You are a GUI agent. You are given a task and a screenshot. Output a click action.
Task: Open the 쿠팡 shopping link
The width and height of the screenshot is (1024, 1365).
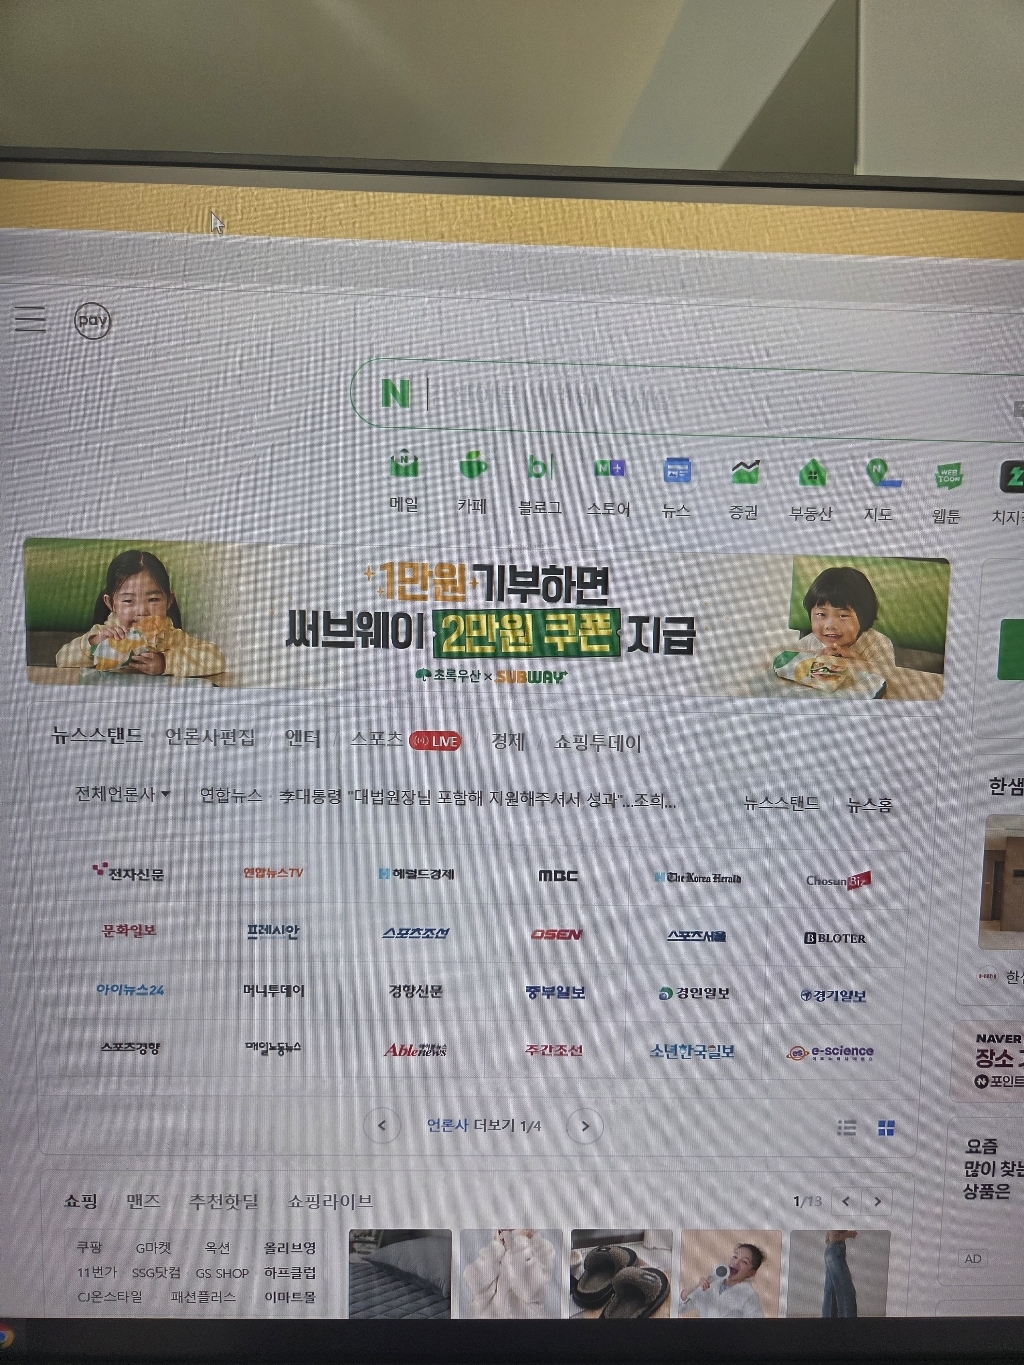pyautogui.click(x=90, y=1247)
